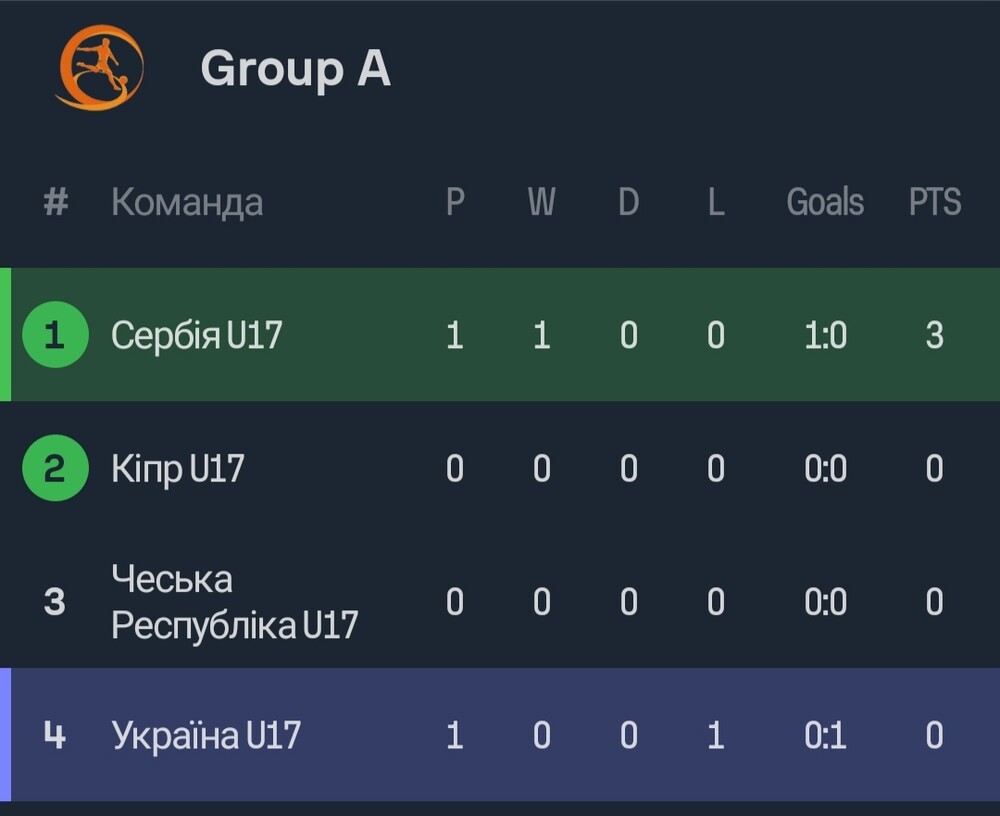Viewport: 1000px width, 816px height.
Task: Click the orange football tournament logo
Action: [x=101, y=67]
